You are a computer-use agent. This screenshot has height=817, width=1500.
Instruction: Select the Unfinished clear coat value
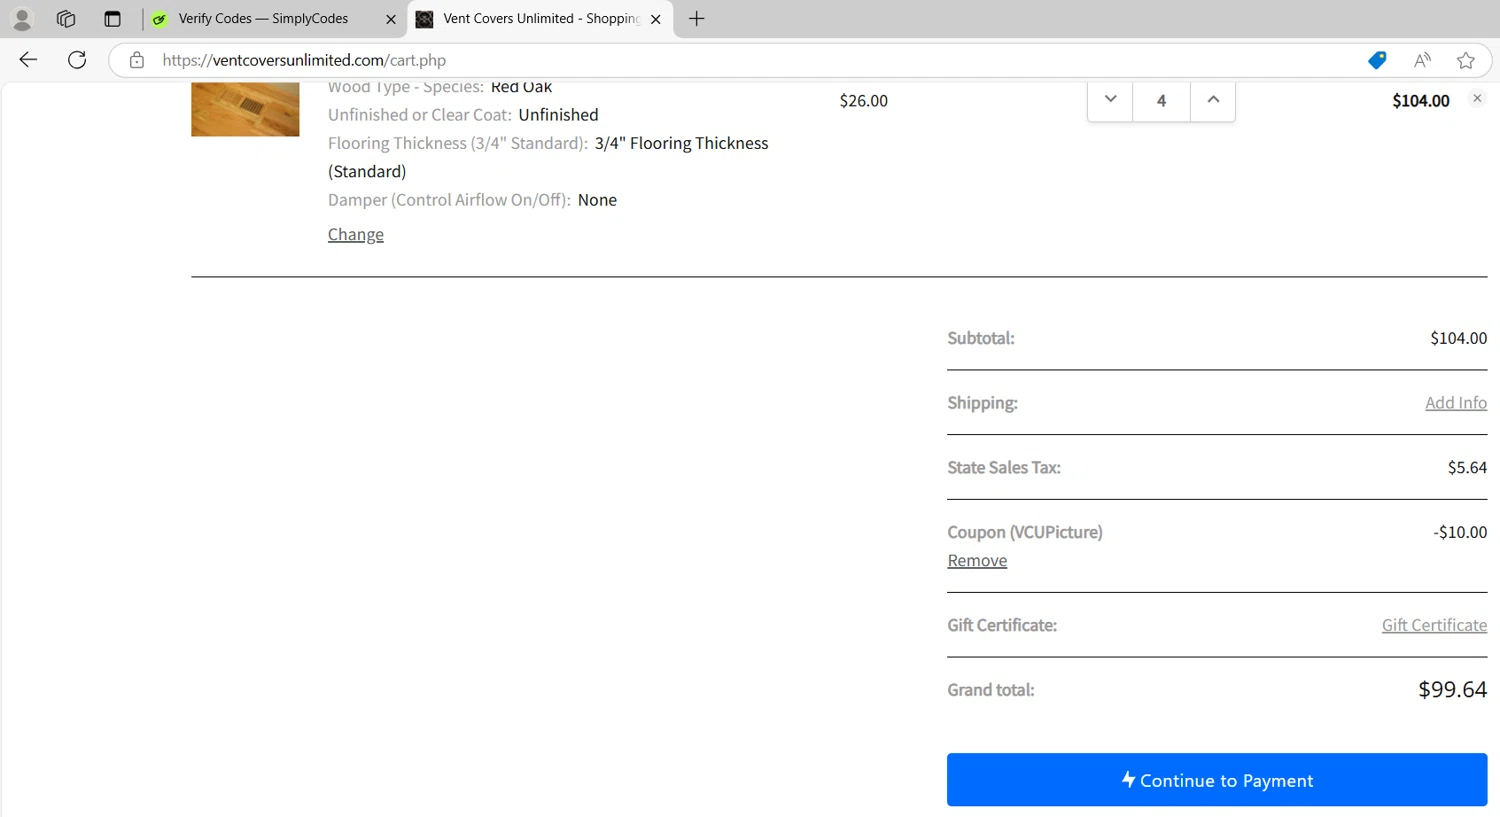click(558, 115)
